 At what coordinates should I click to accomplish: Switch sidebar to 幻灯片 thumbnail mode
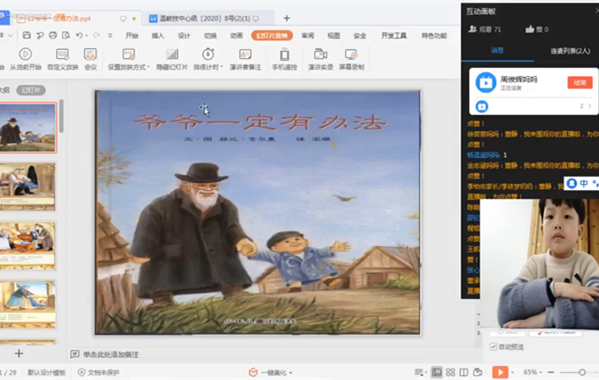(31, 90)
